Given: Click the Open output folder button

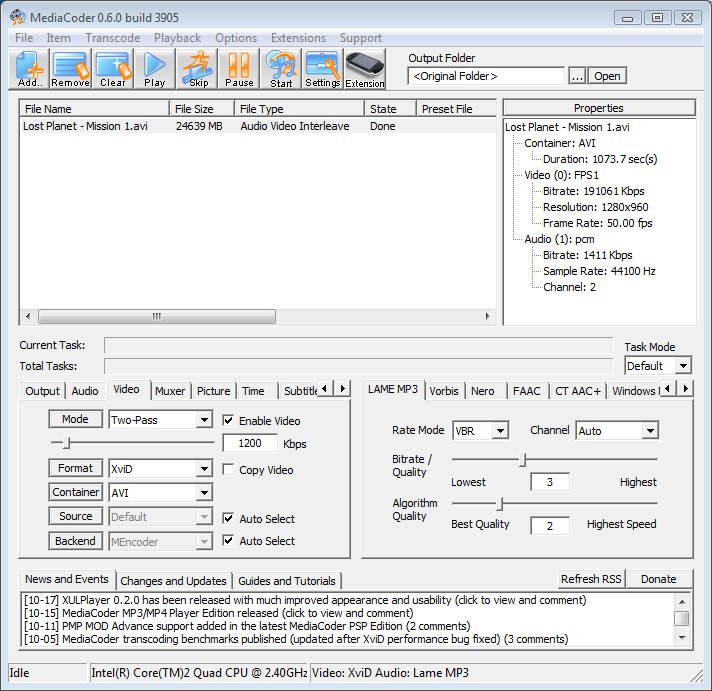Looking at the screenshot, I should point(607,76).
